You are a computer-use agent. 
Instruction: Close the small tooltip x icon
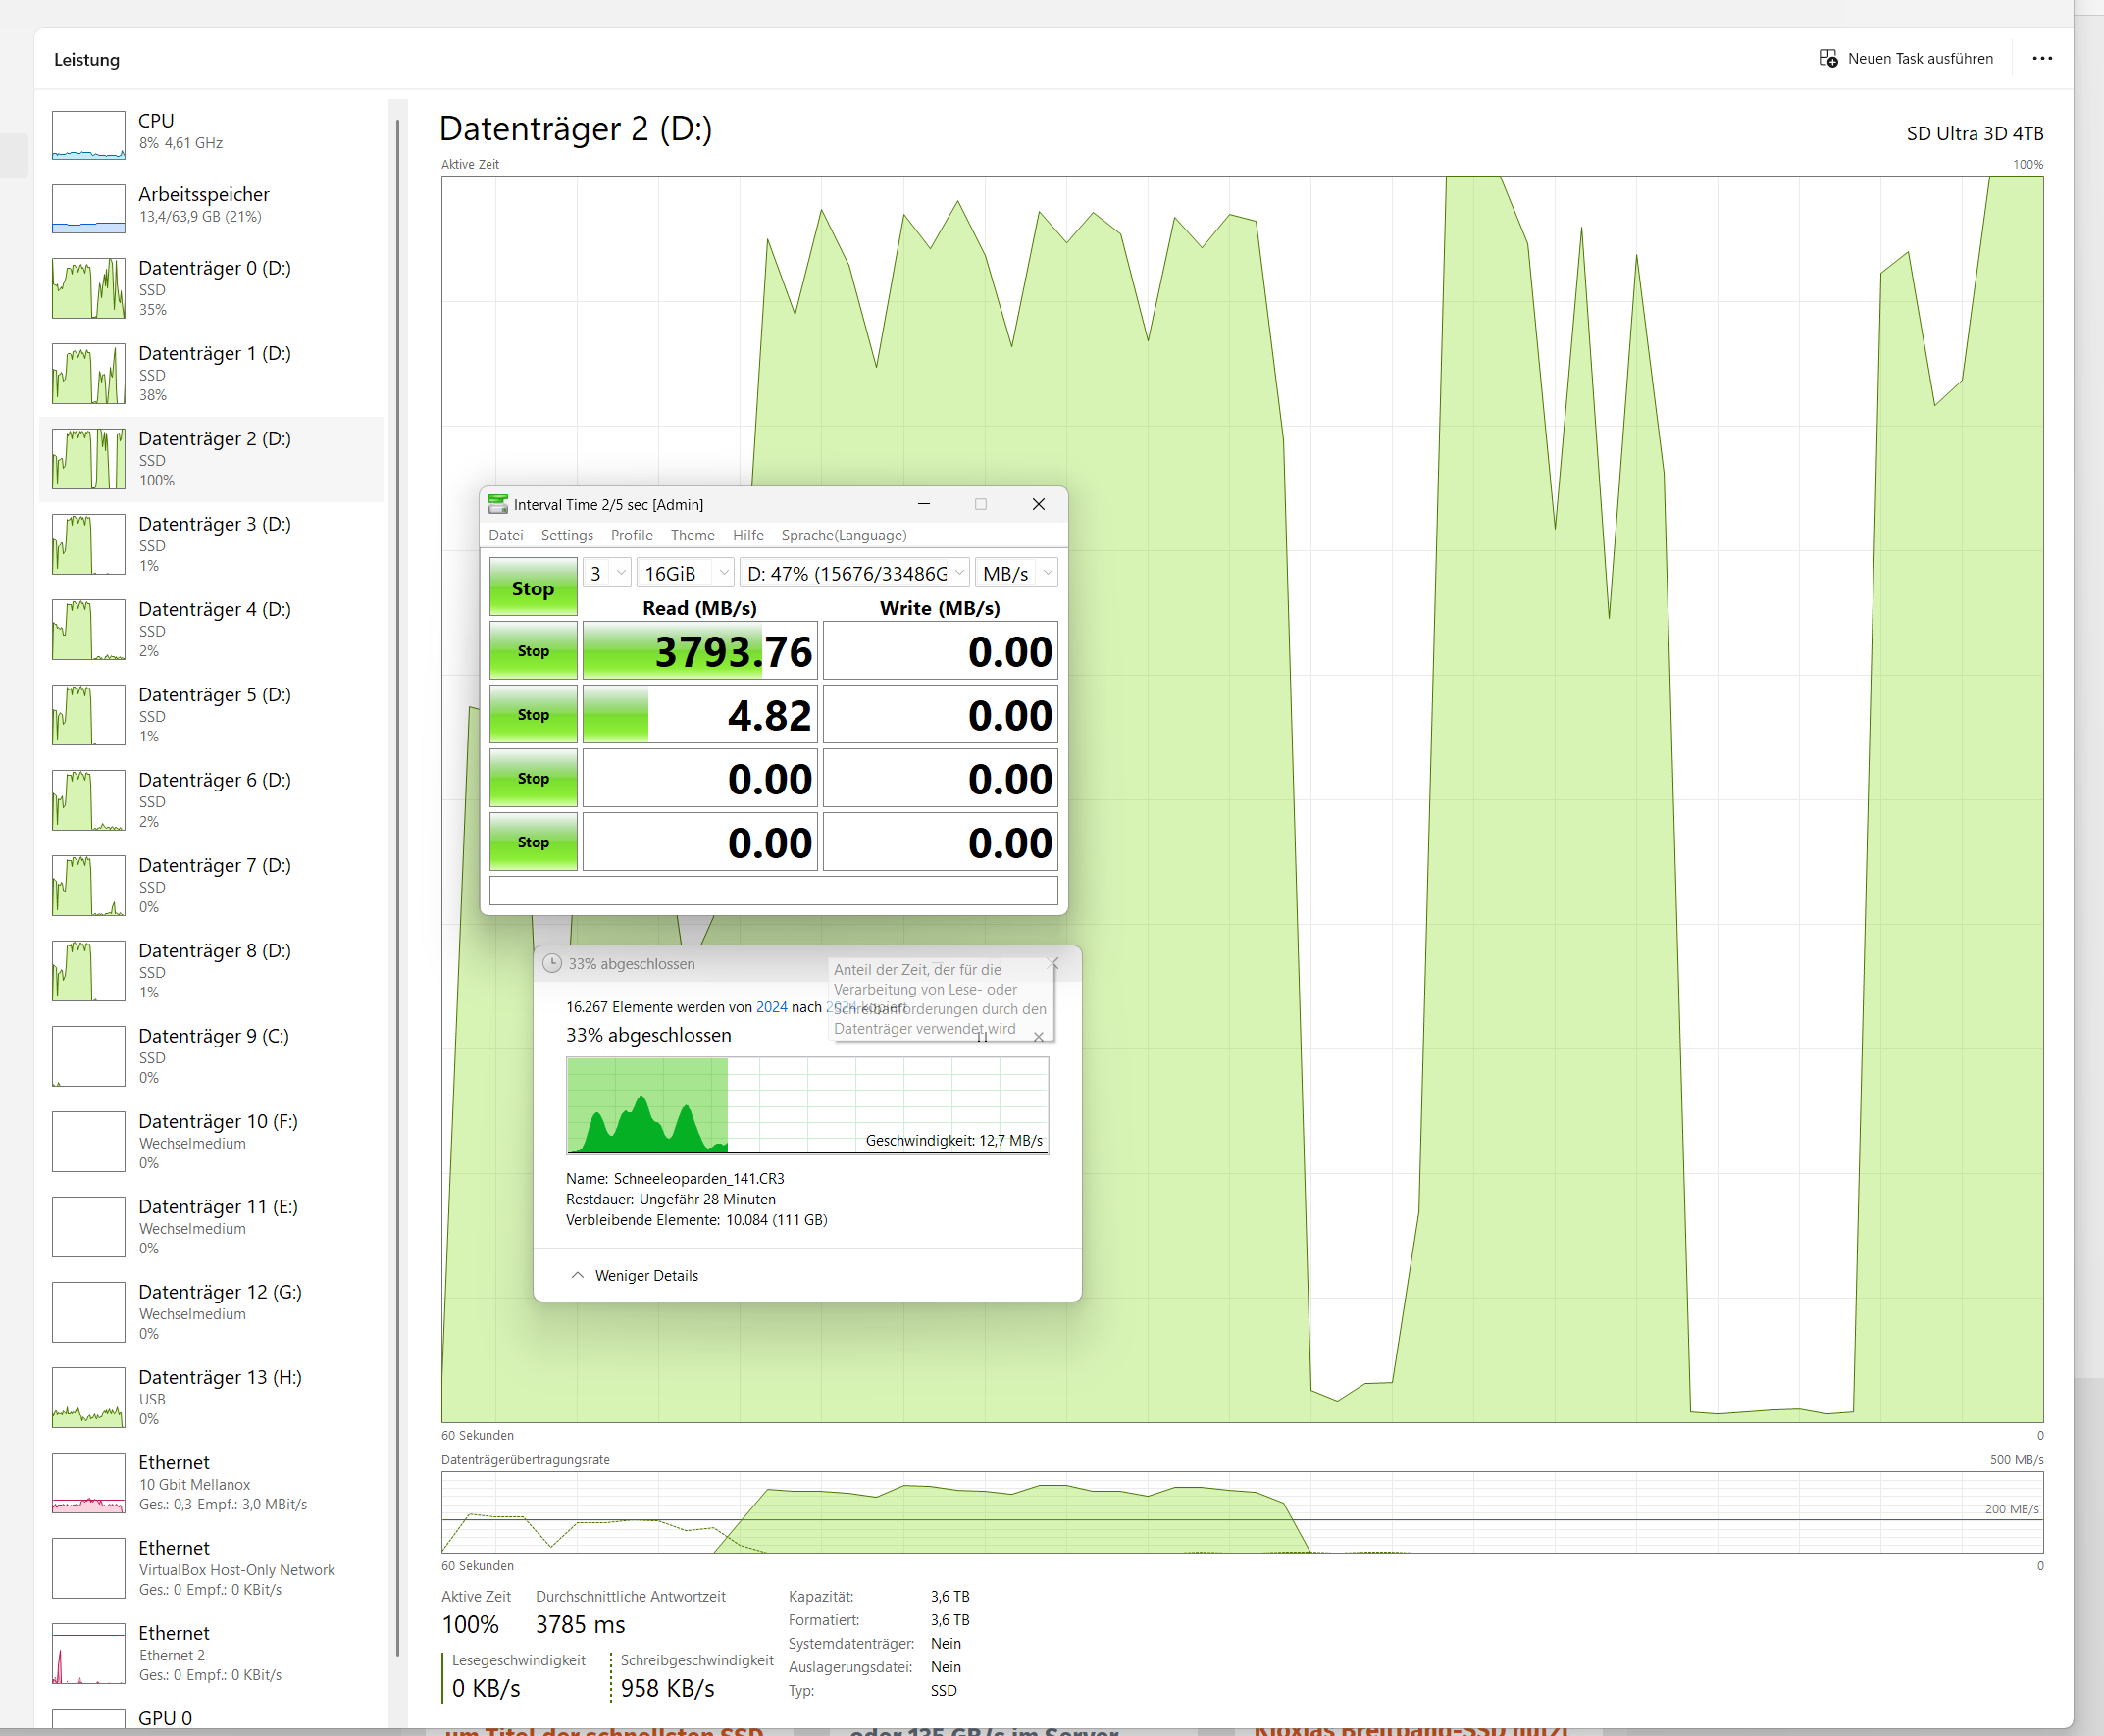point(1039,1036)
